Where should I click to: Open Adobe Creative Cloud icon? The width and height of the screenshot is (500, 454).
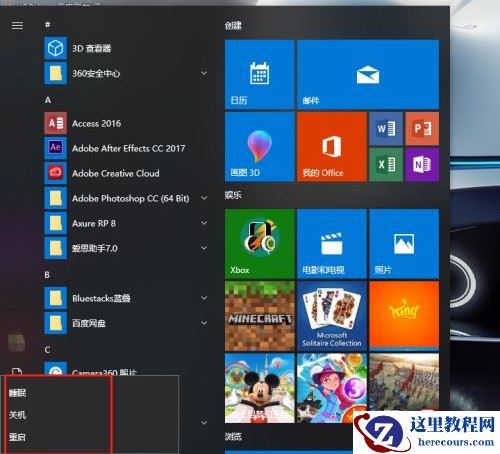[55, 173]
